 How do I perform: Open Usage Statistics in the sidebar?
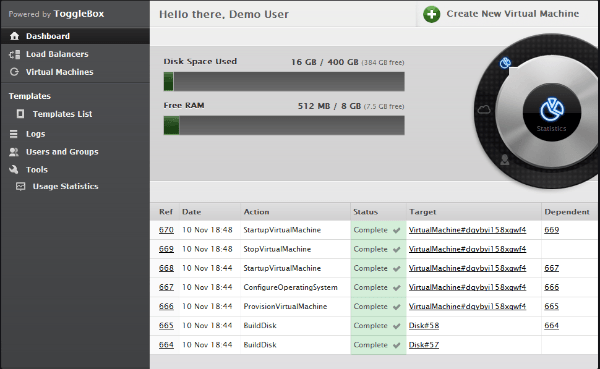[x=65, y=186]
